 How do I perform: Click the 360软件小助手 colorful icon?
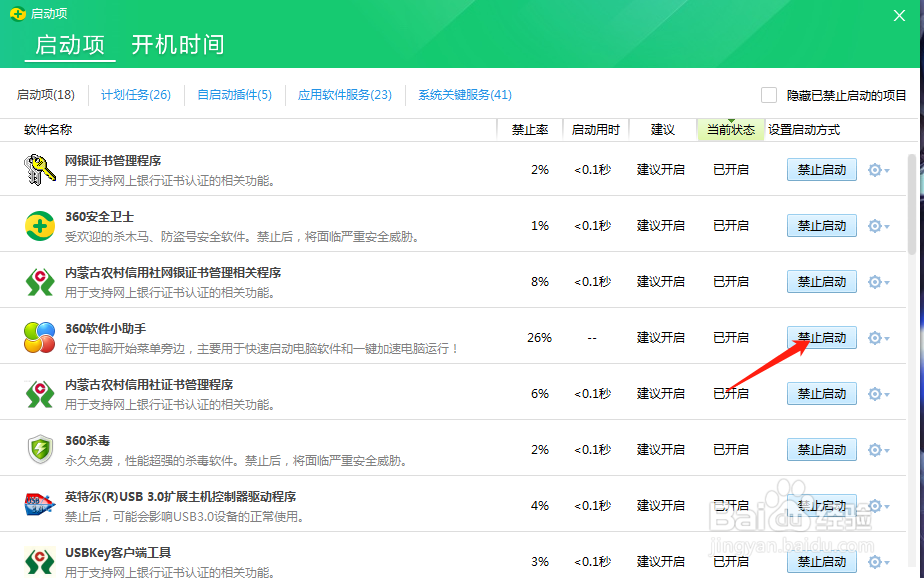40,338
